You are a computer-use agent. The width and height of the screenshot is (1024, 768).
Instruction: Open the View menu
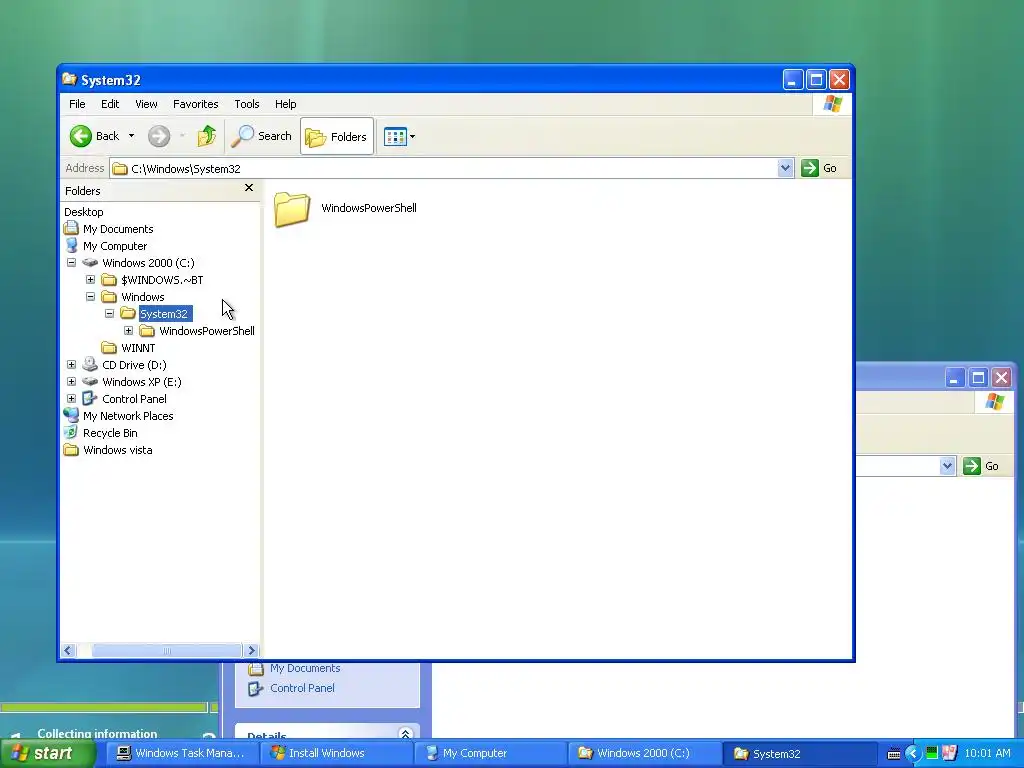click(x=146, y=104)
